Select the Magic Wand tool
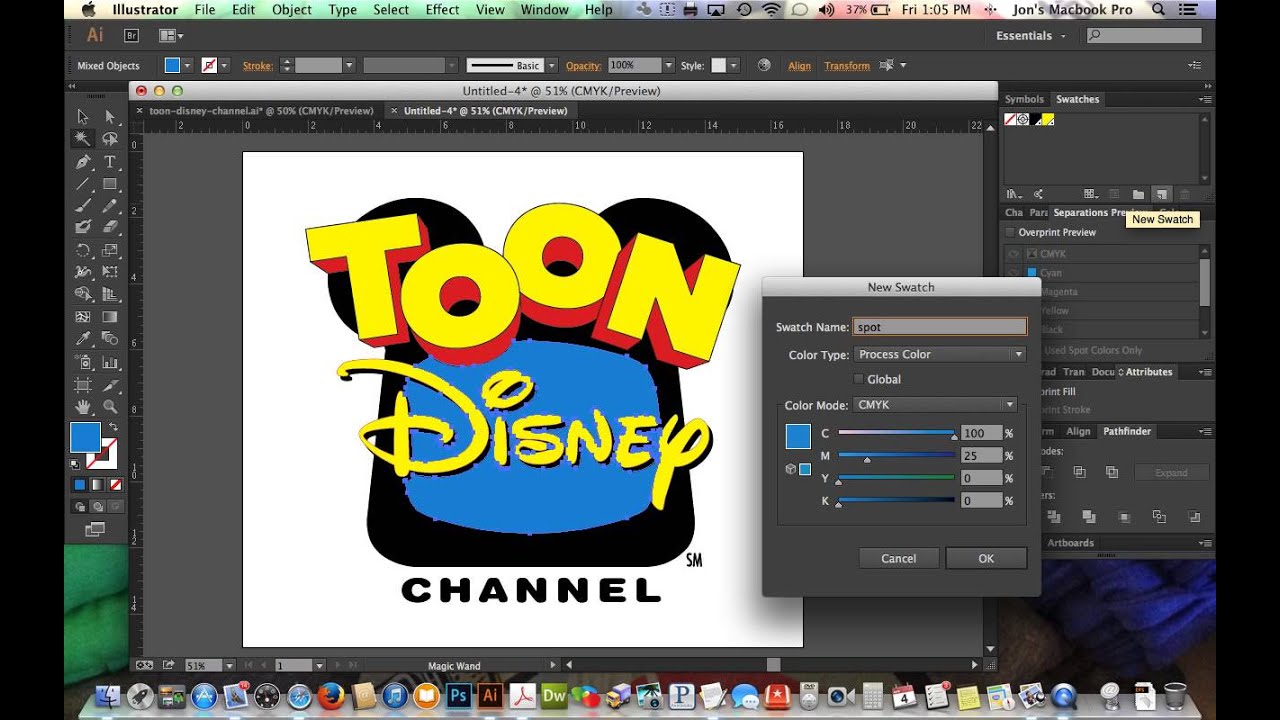 [83, 139]
